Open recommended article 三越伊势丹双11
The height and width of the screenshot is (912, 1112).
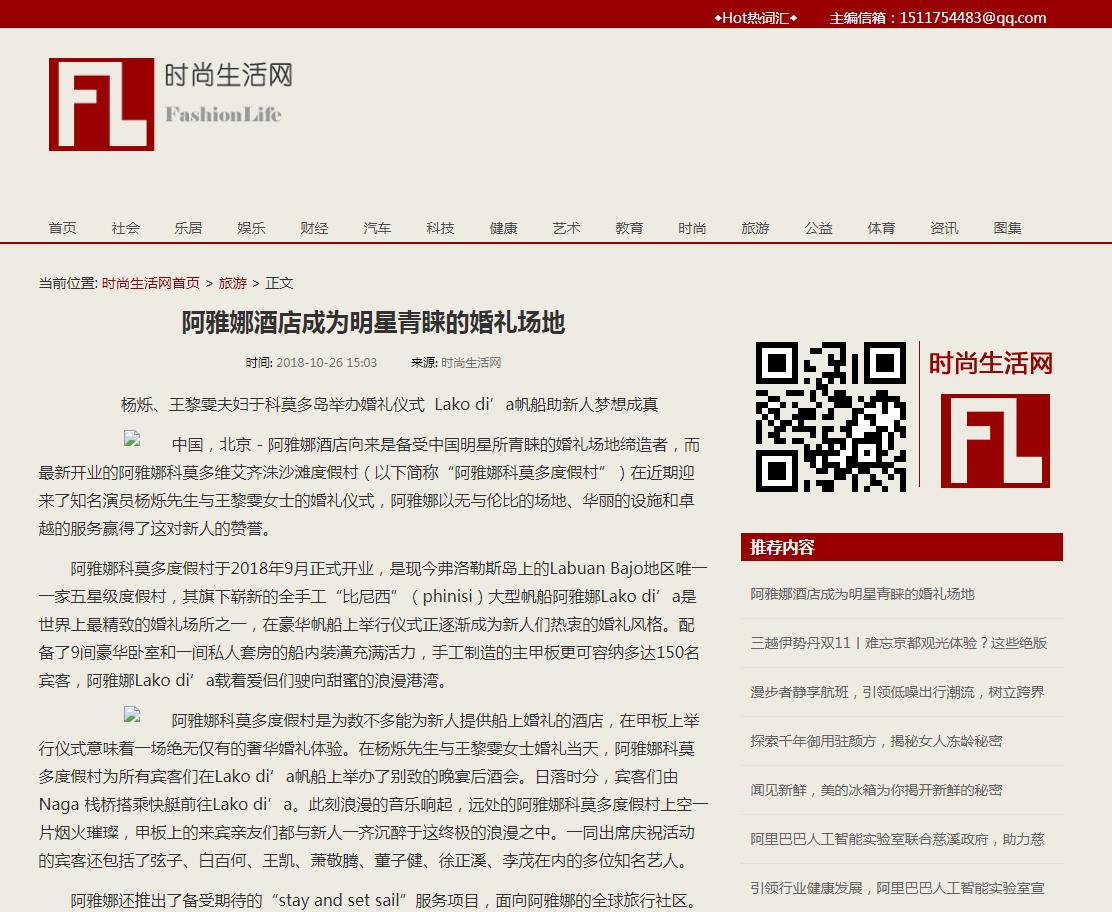[899, 643]
